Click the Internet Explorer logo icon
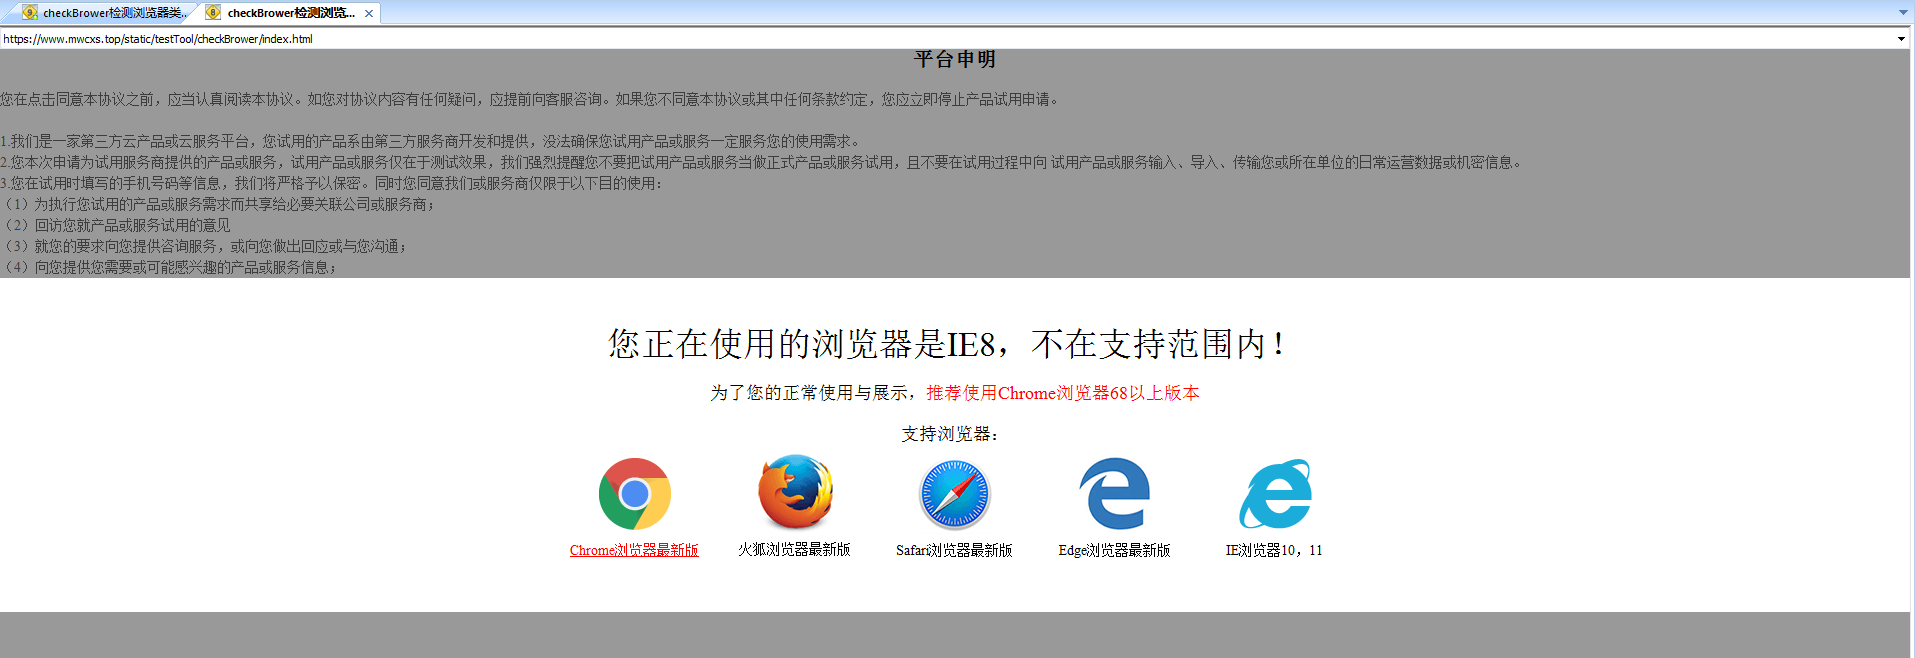This screenshot has height=658, width=1915. pyautogui.click(x=1275, y=494)
